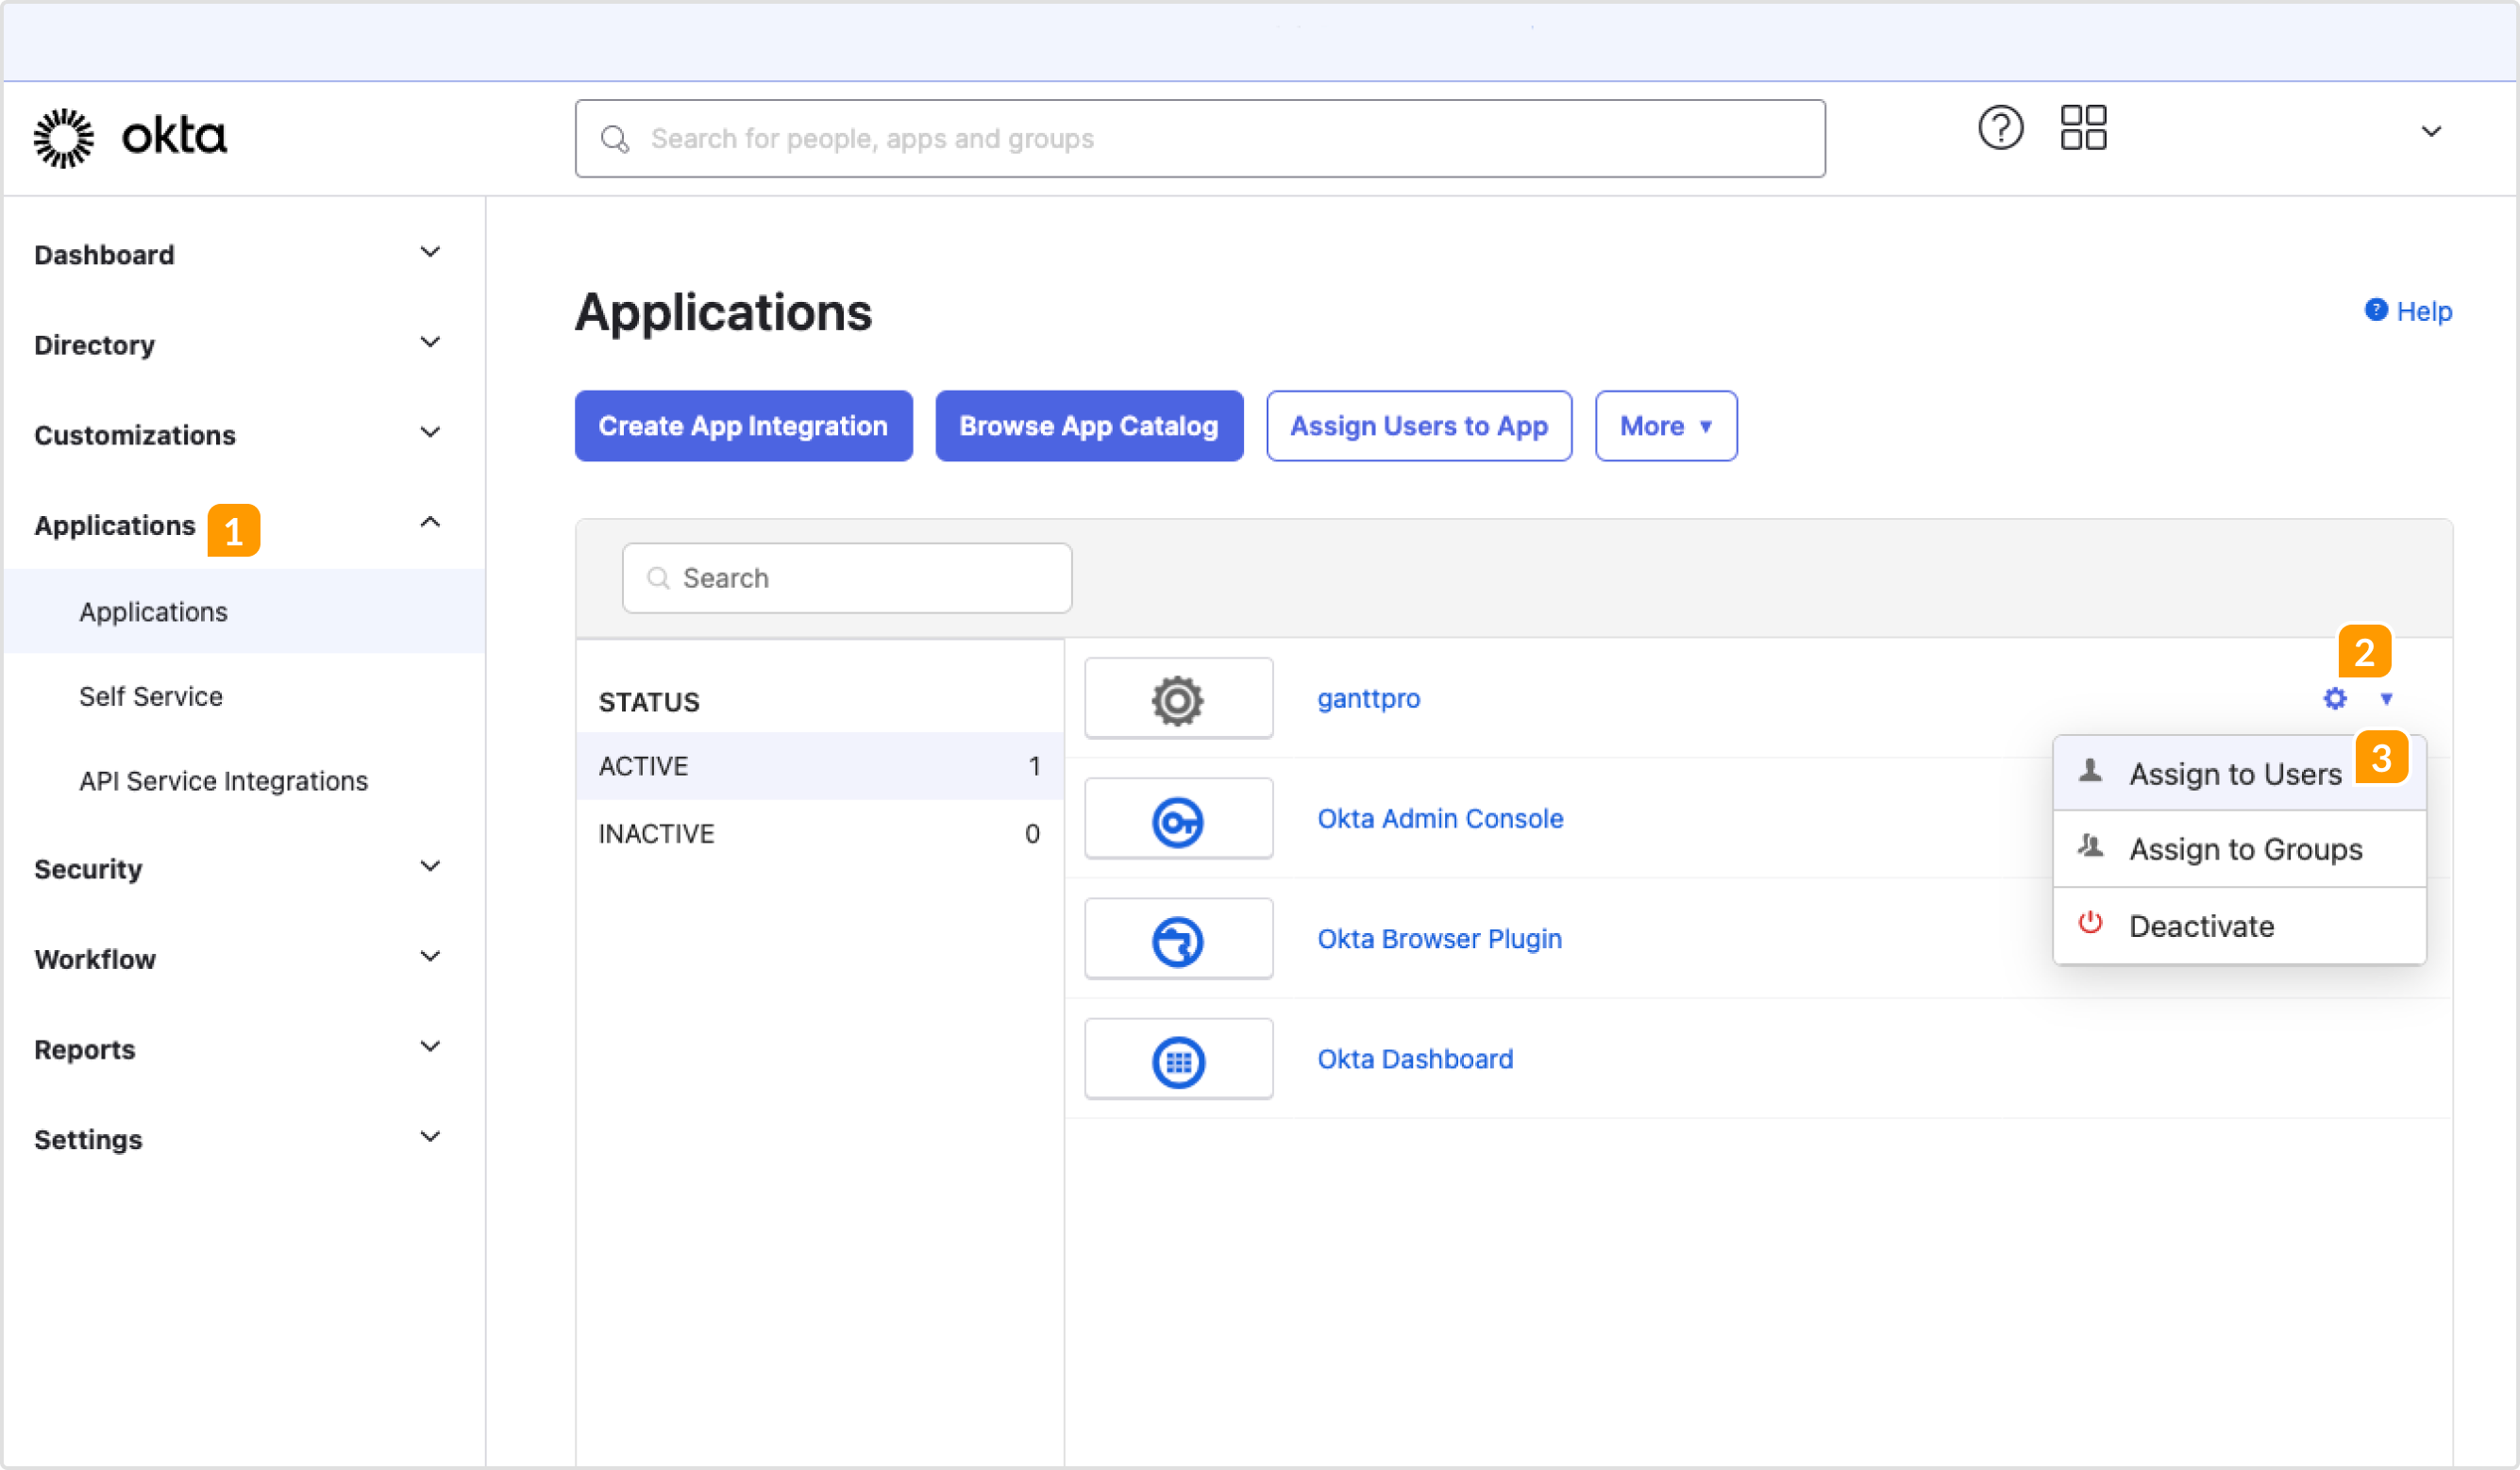Open the settings gear next to ganttpro
The width and height of the screenshot is (2520, 1470).
click(2336, 699)
